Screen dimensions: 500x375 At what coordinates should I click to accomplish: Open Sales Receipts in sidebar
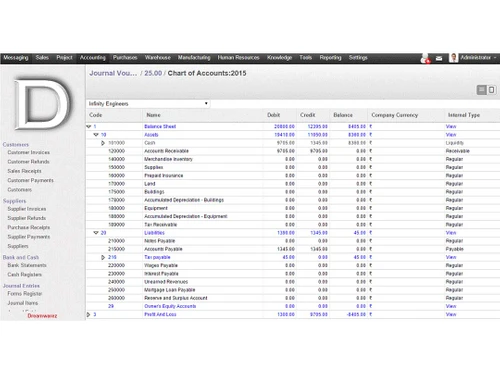(24, 171)
